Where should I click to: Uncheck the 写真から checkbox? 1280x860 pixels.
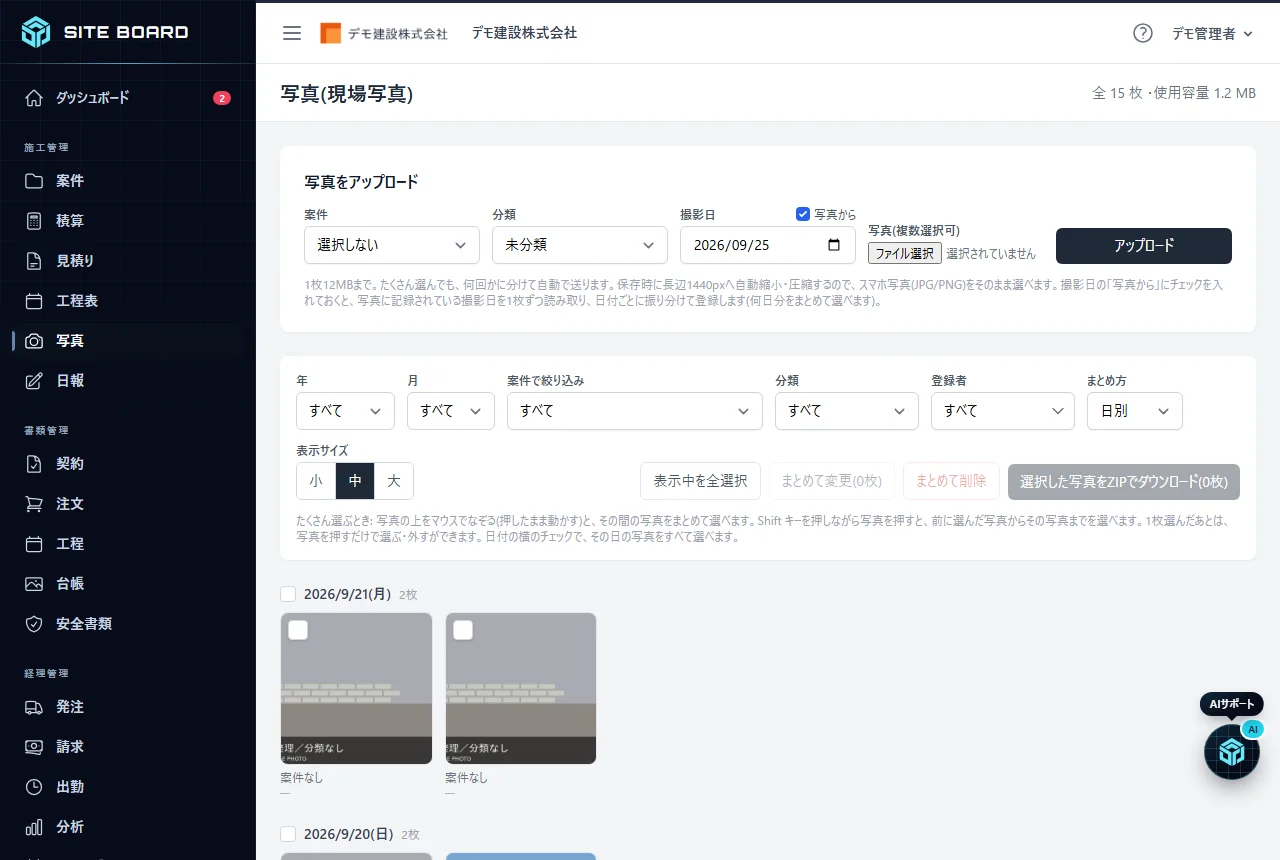(x=802, y=214)
